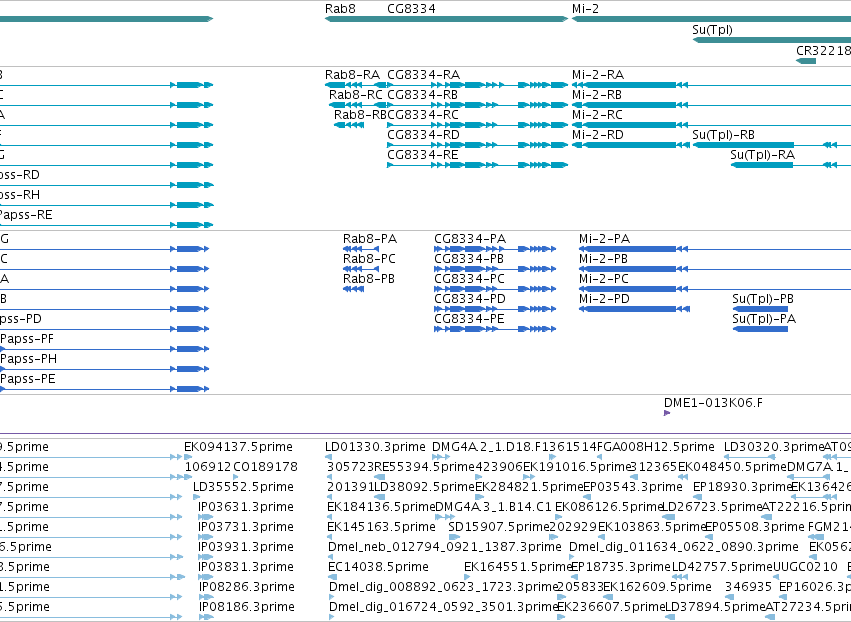Screen dimensions: 851x622
Task: Click transcript label Su(Tpl)-RB
Action: (724, 135)
